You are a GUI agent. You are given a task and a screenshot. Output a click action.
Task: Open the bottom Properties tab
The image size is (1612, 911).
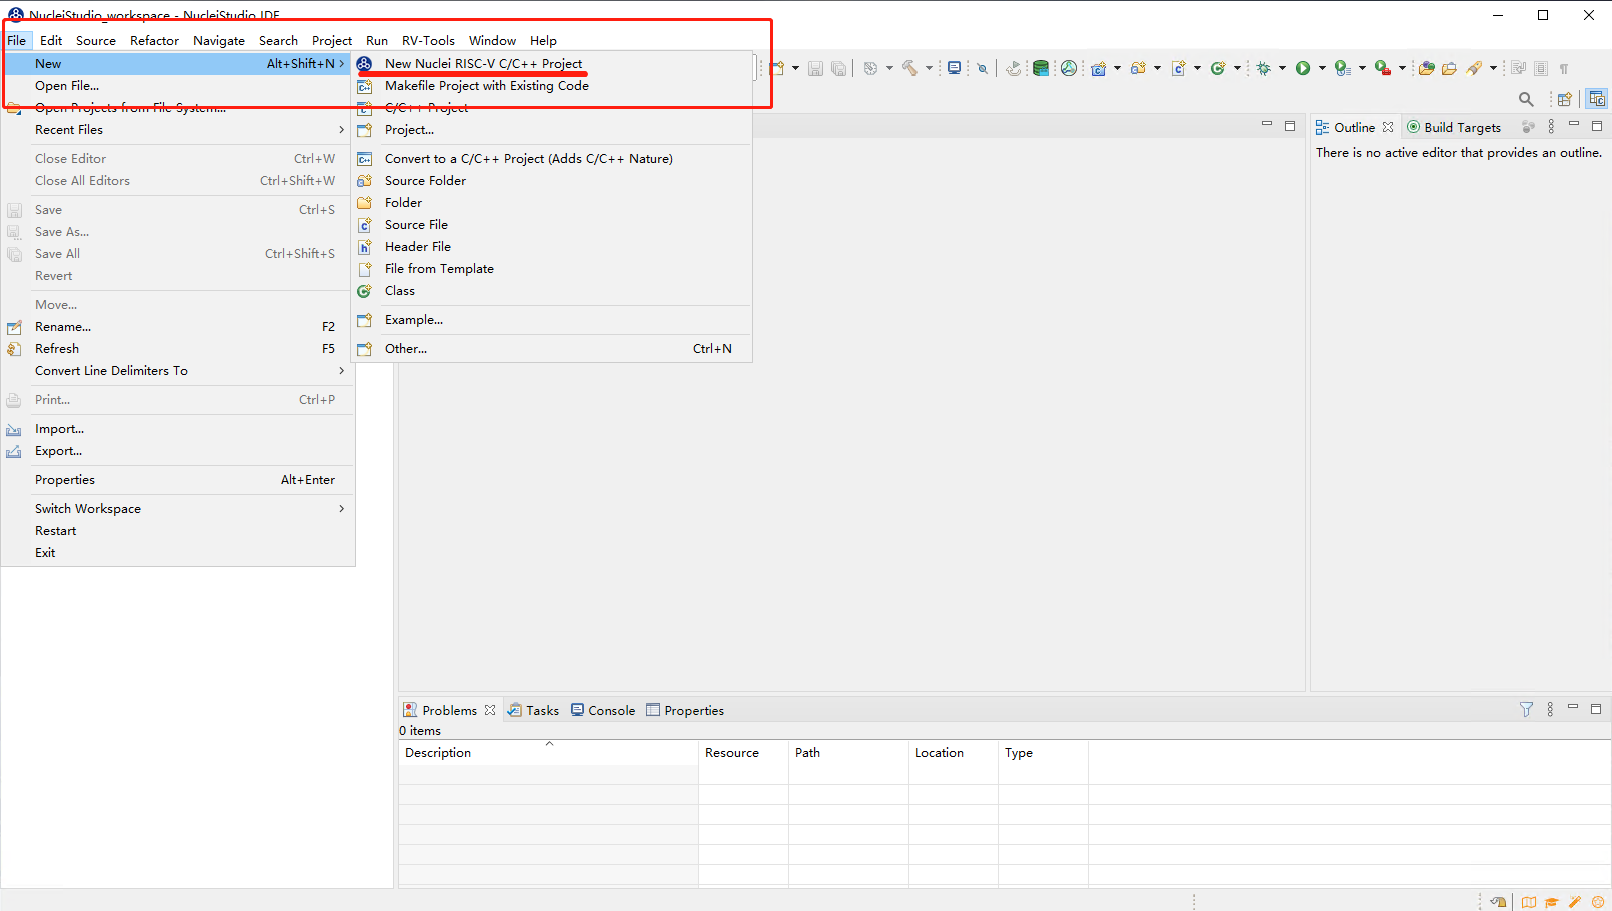pos(685,710)
